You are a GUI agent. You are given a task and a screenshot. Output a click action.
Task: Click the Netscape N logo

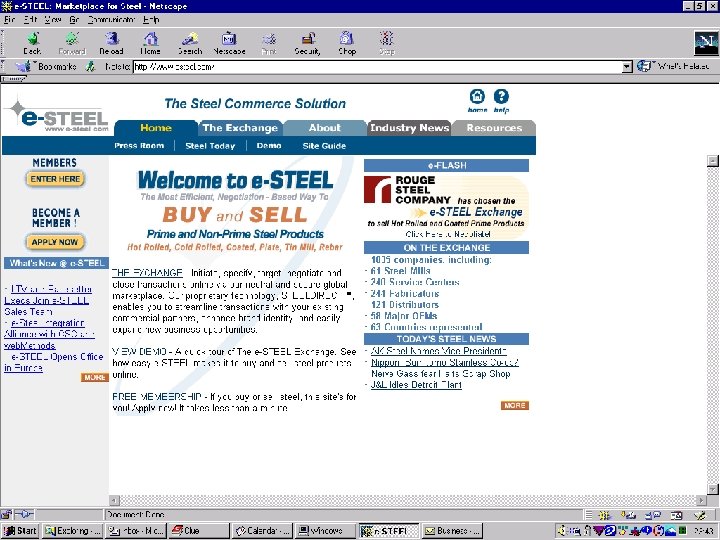pyautogui.click(x=706, y=43)
